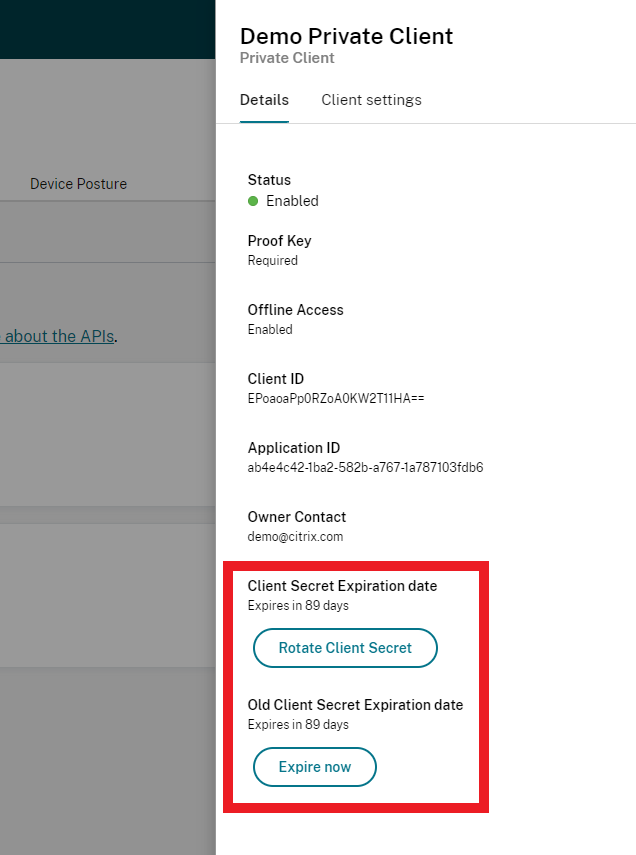Click expiry text above Expire now button

[298, 724]
